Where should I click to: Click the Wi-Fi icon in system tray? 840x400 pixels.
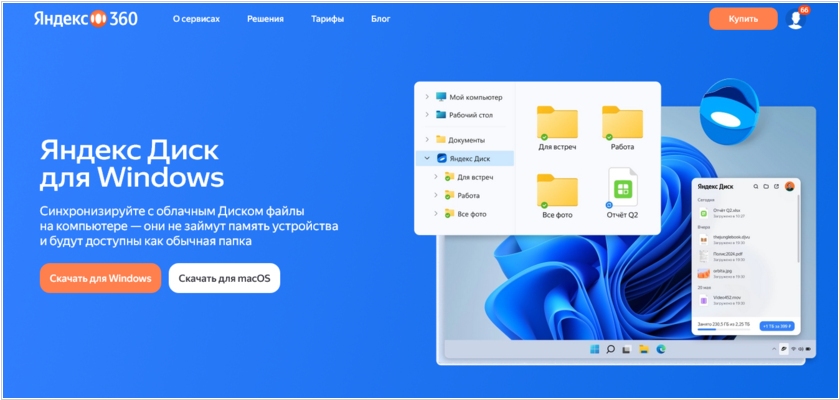(794, 349)
